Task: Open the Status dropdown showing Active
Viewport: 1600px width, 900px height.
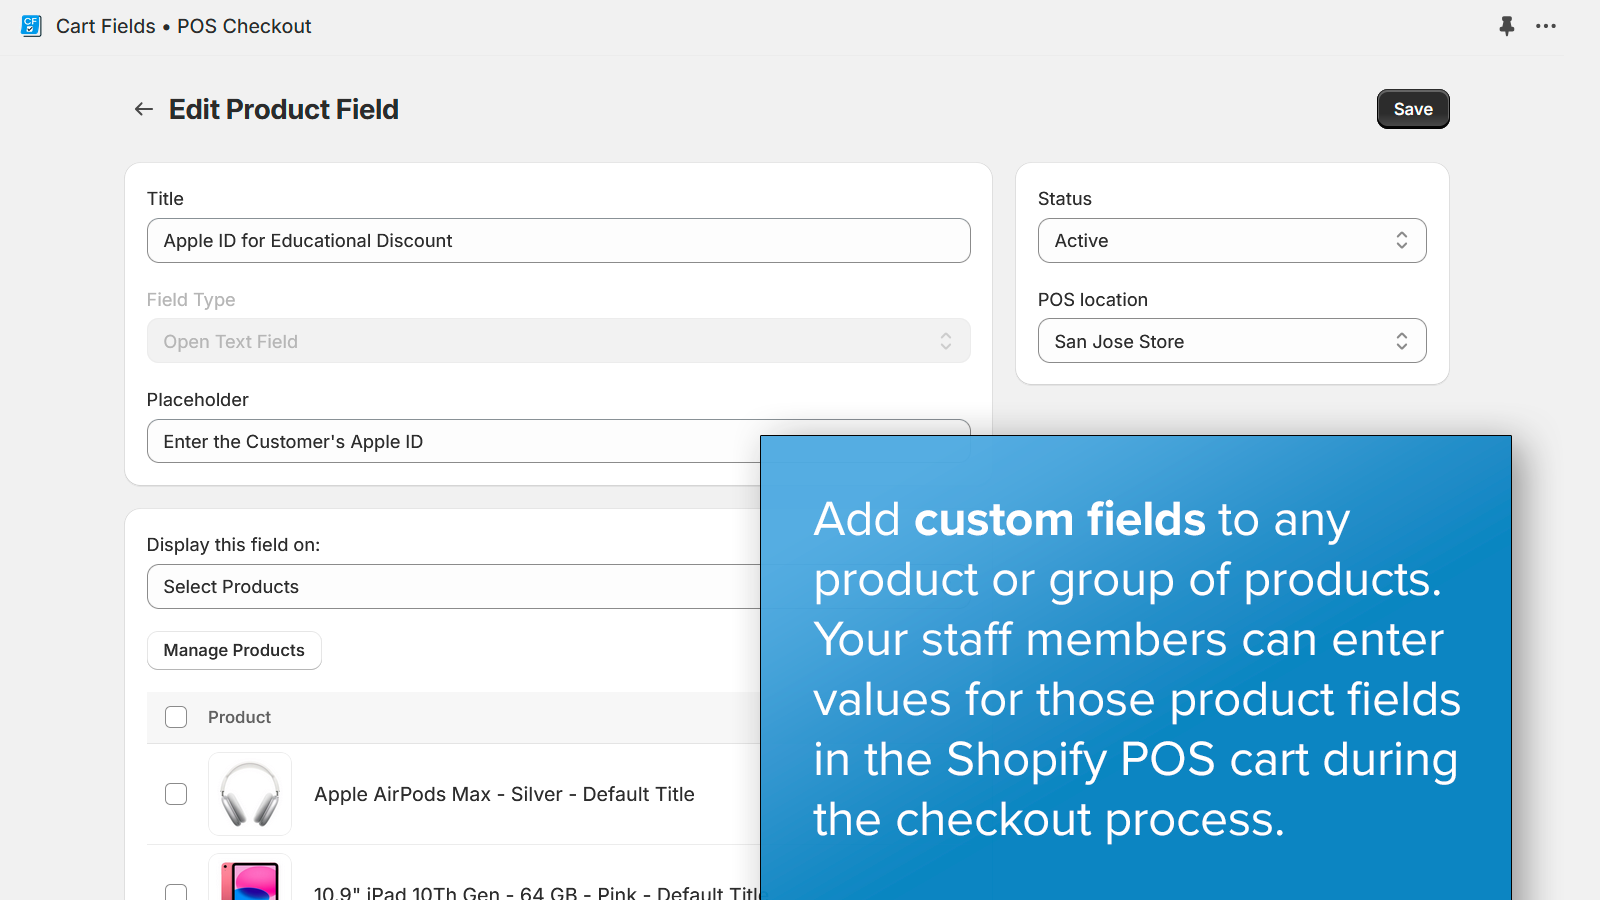Action: click(1232, 240)
